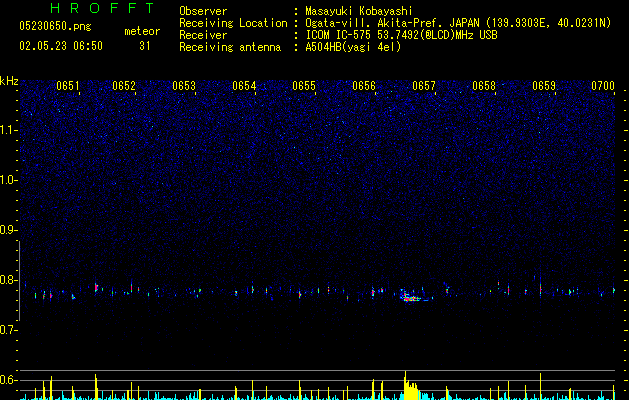Click the 0700 time marker
The image size is (629, 400).
(603, 86)
